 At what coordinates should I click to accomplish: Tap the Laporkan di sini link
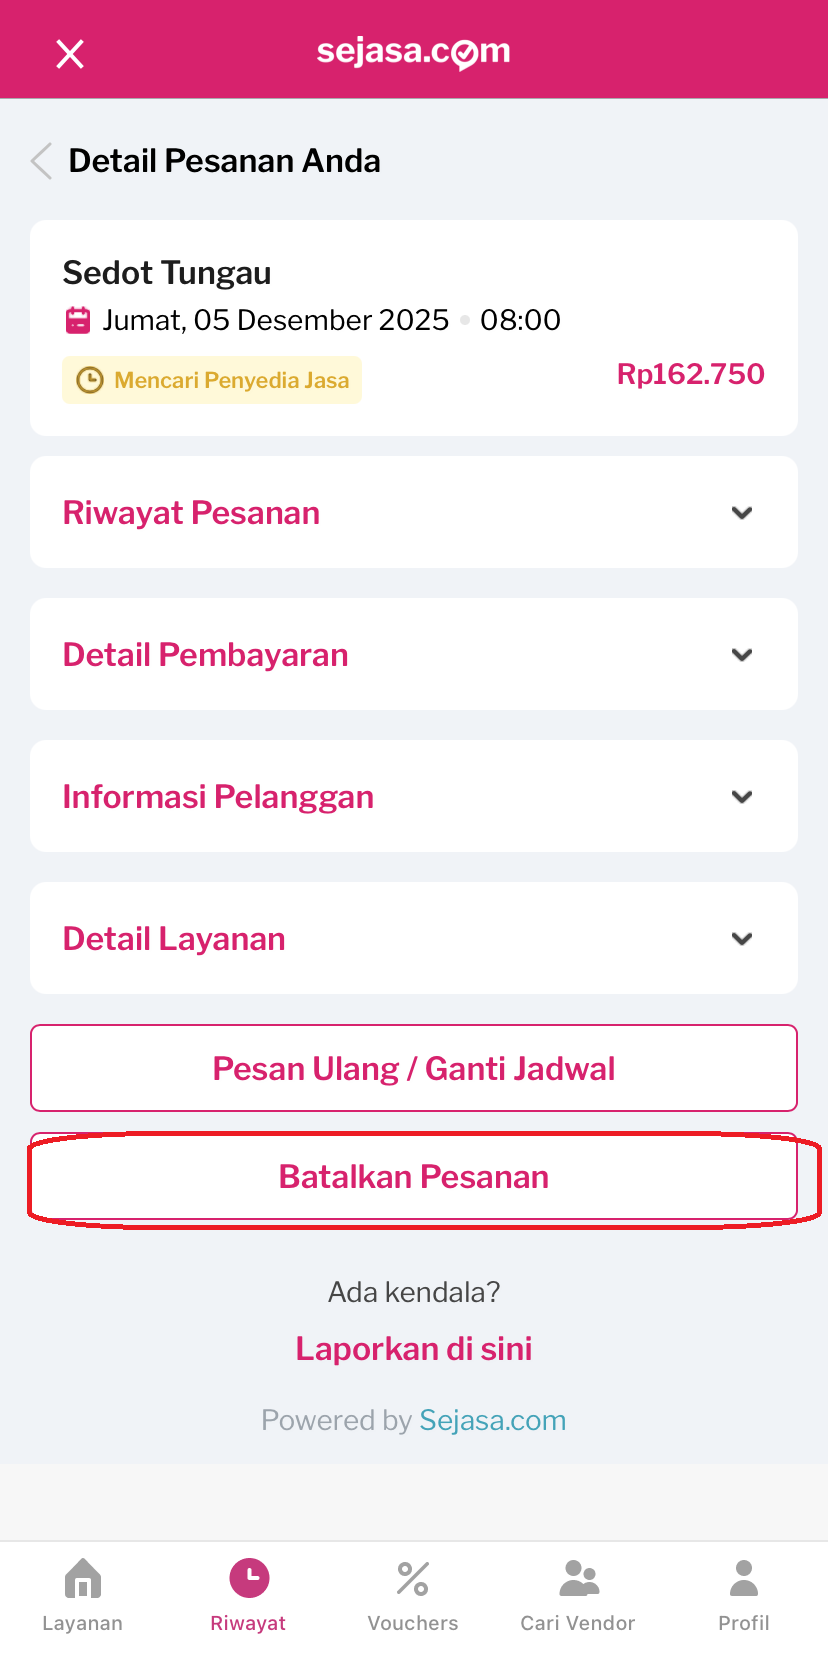(x=414, y=1349)
